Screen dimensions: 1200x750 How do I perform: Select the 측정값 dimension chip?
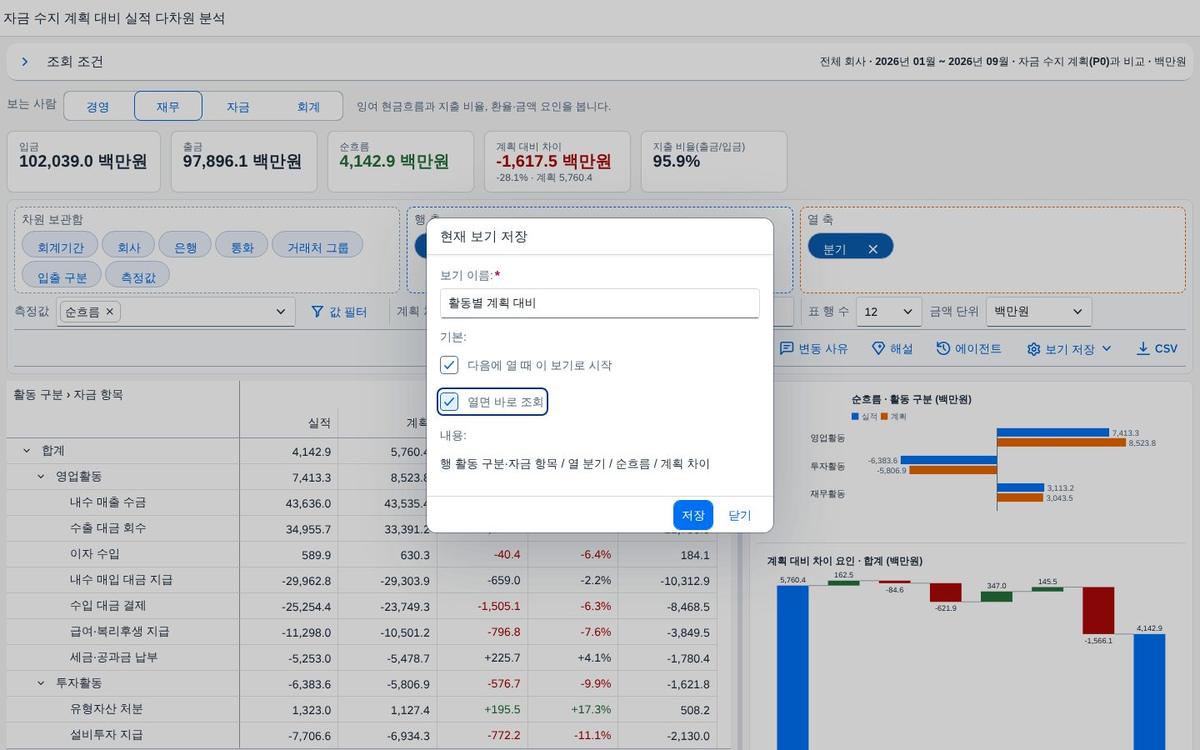click(137, 276)
